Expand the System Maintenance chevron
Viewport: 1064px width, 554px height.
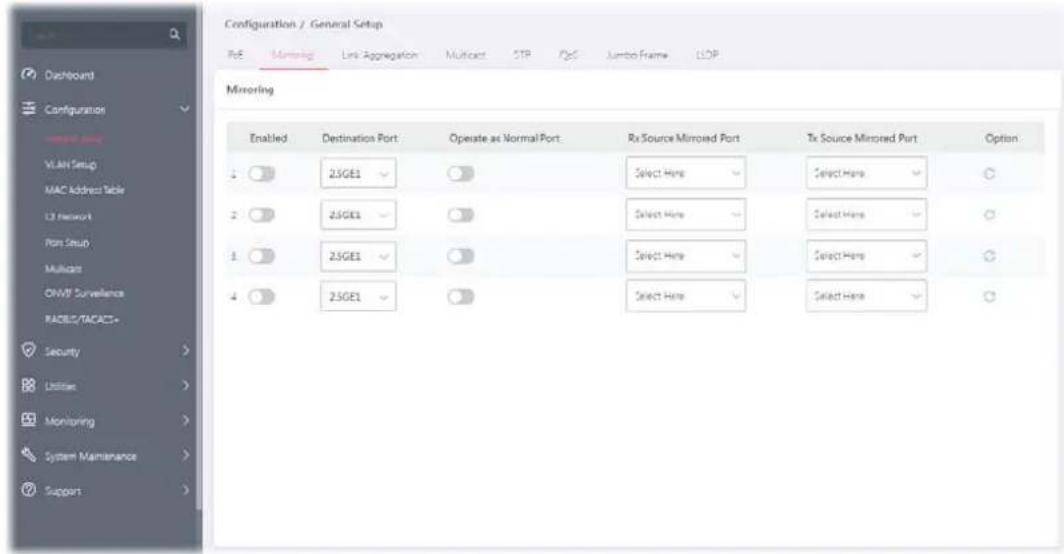pos(185,455)
